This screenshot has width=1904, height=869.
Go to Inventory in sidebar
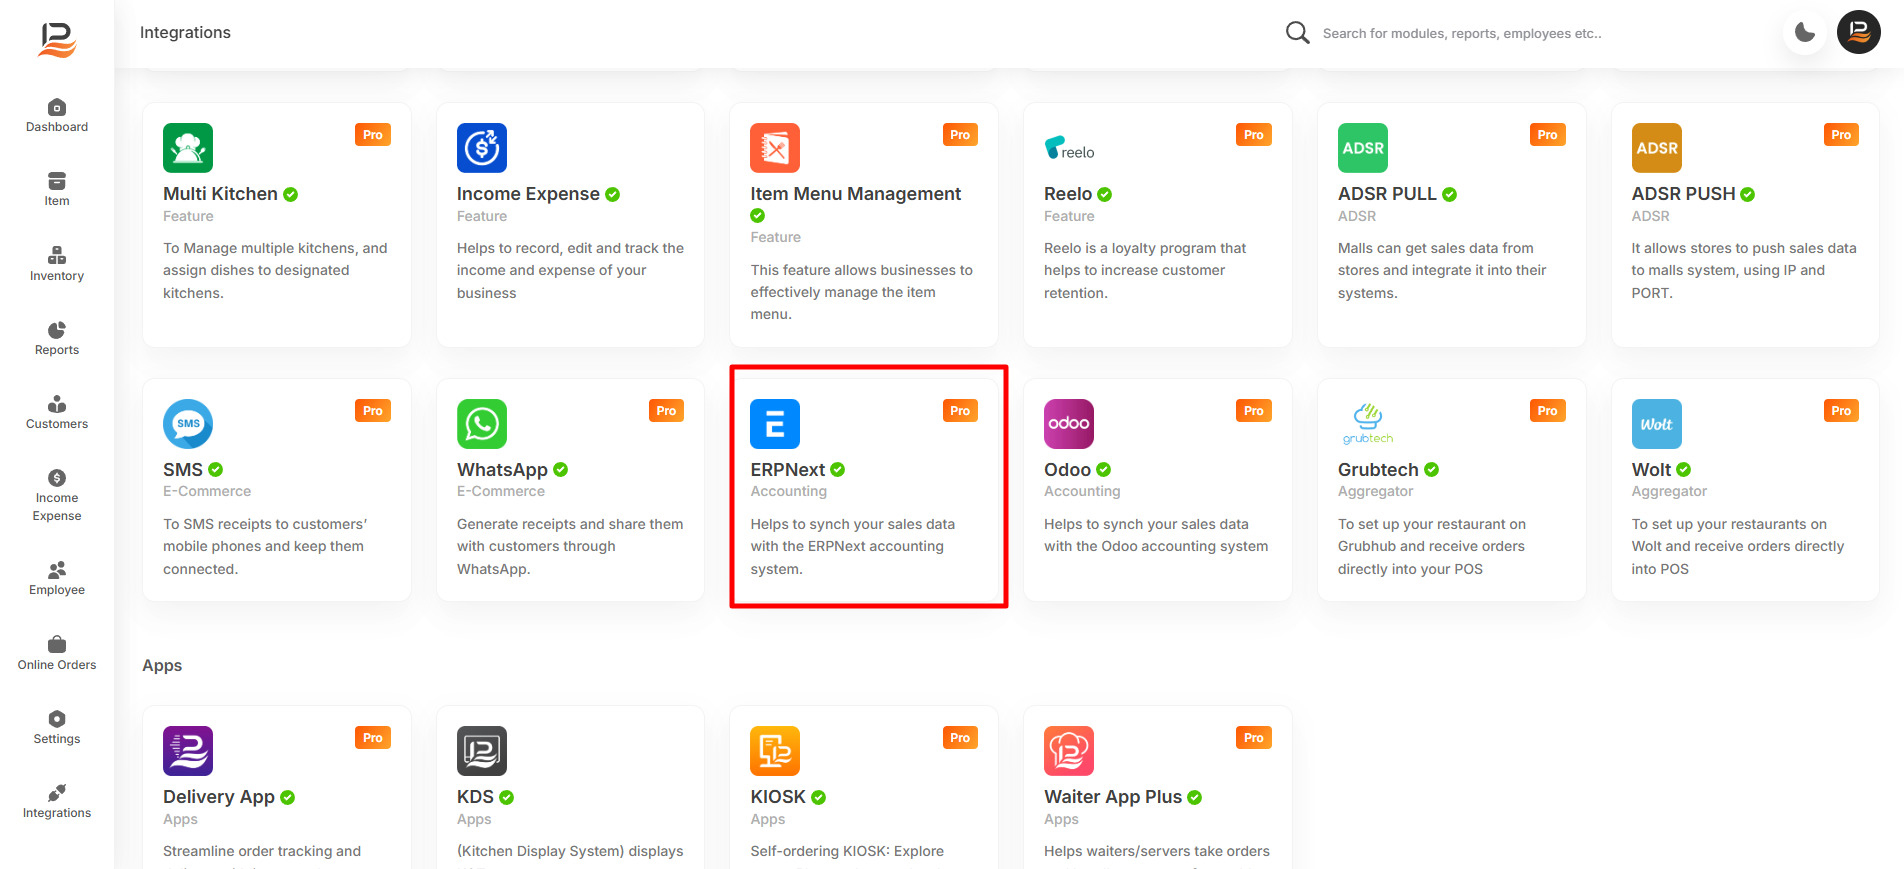(57, 264)
